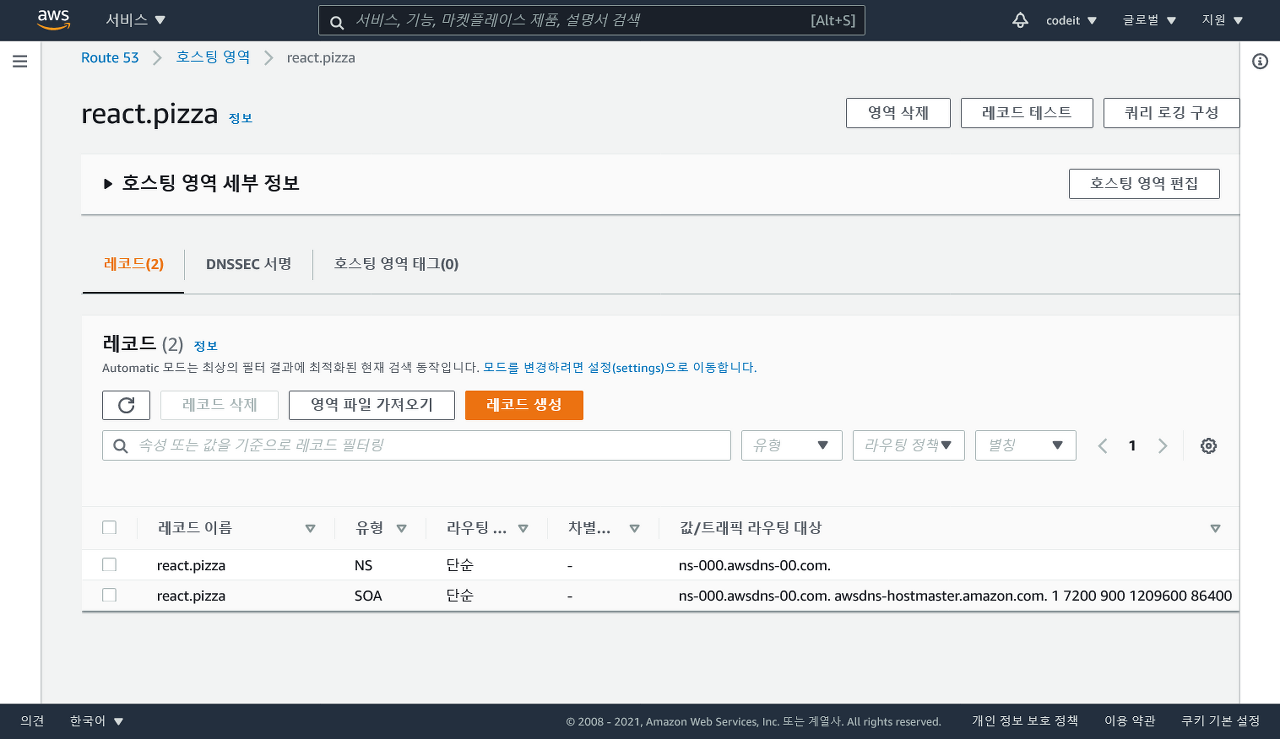Image resolution: width=1280 pixels, height=739 pixels.
Task: Go to Route 53 breadcrumb link
Action: pyautogui.click(x=110, y=58)
